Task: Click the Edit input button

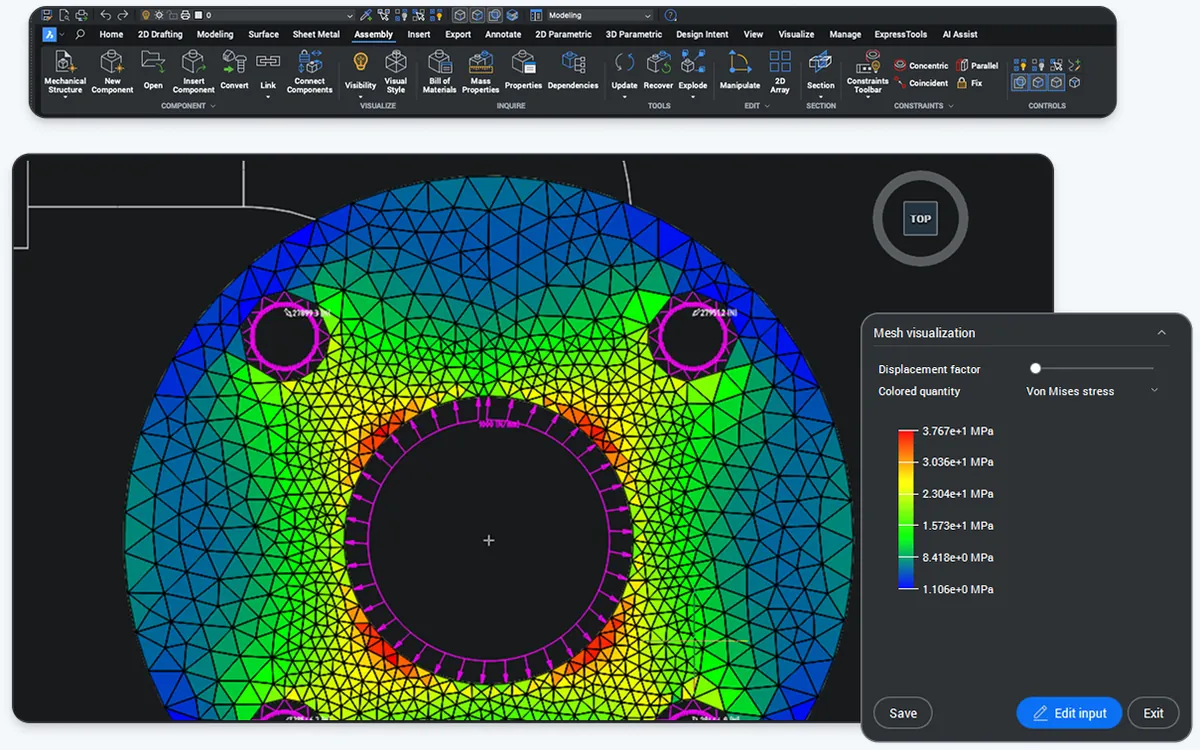Action: [x=1069, y=713]
